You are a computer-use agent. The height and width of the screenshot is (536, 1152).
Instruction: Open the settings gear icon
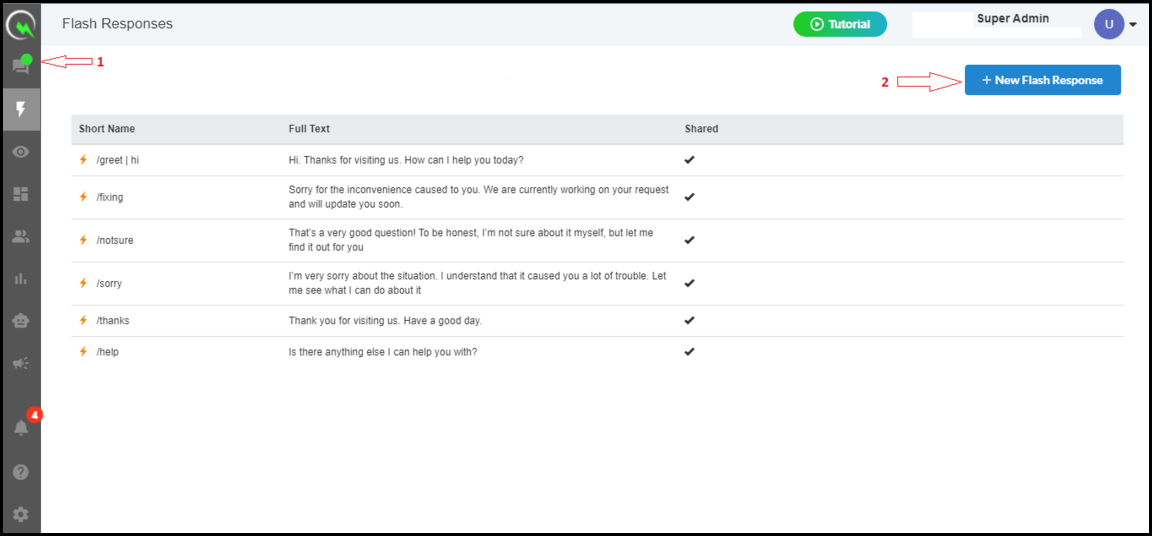[21, 515]
